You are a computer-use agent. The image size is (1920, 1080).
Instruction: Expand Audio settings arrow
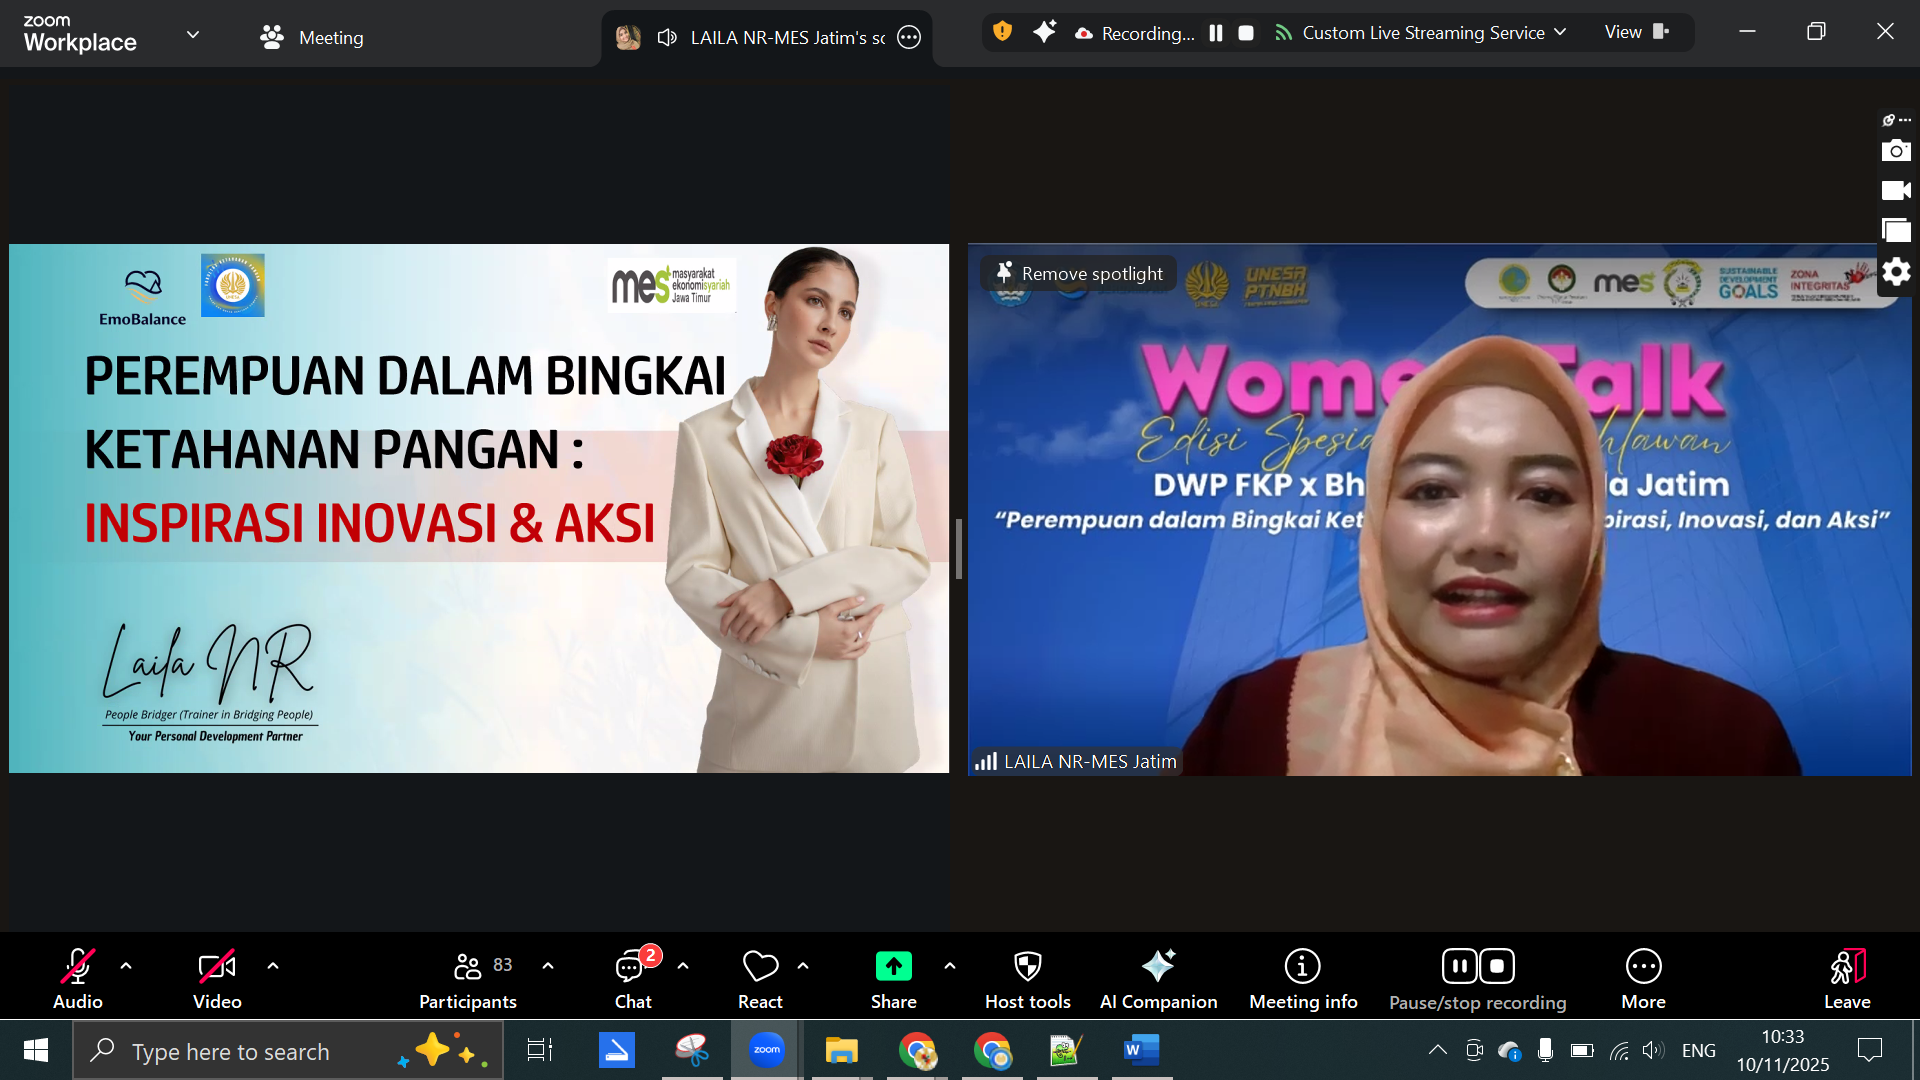(126, 966)
